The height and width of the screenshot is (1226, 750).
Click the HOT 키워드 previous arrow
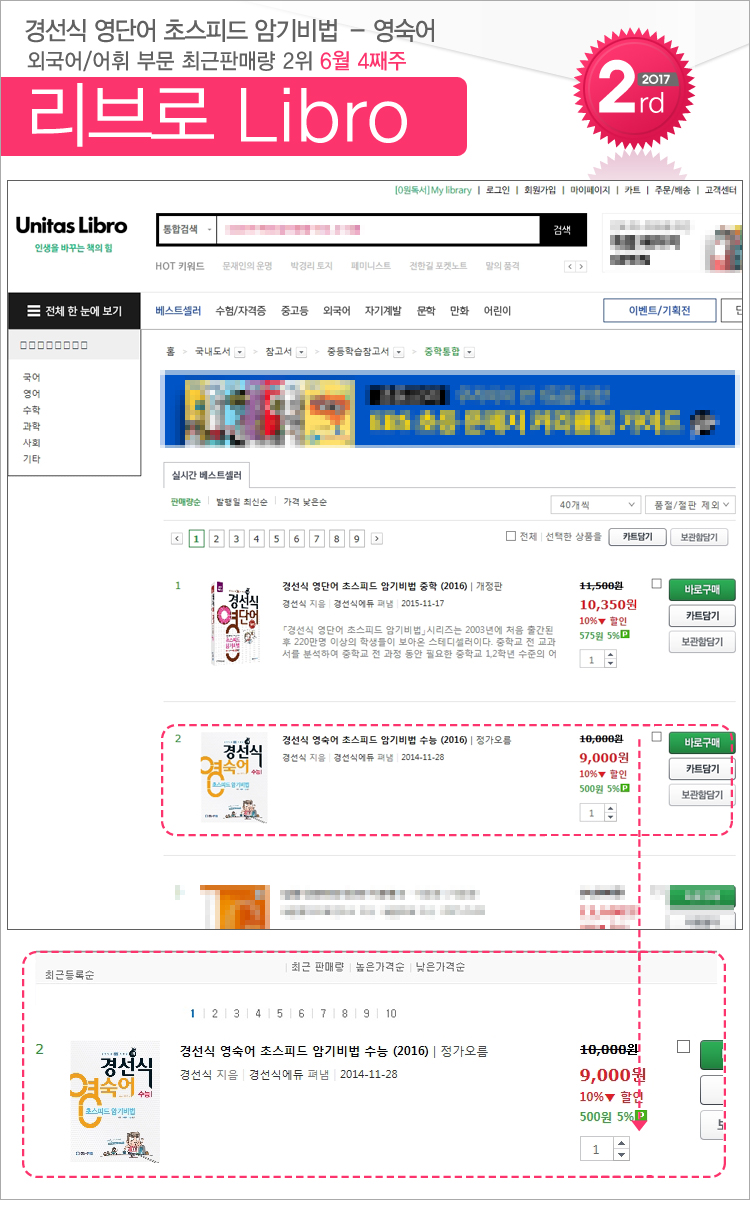tap(570, 267)
